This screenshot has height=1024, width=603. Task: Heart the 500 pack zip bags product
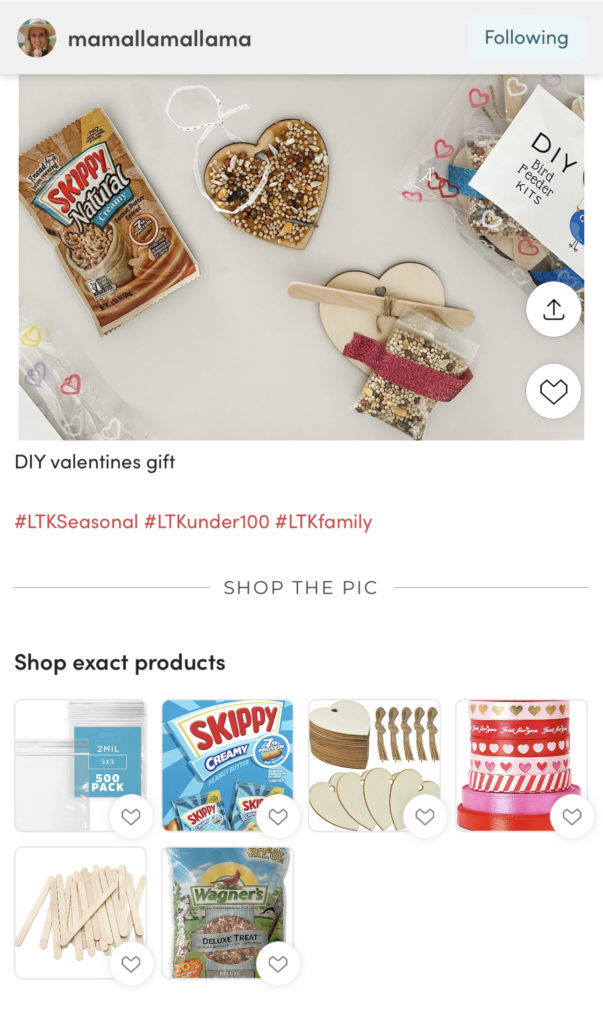[x=131, y=816]
